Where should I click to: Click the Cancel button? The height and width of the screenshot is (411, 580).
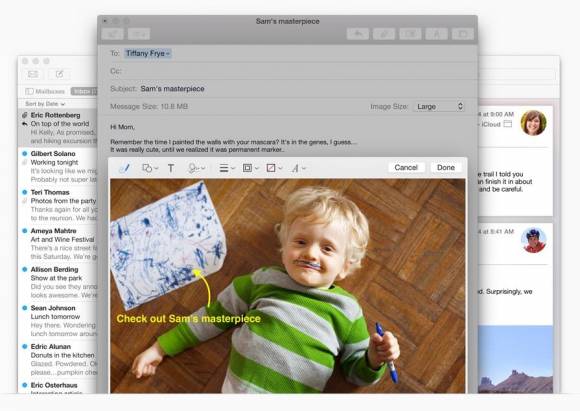[406, 167]
